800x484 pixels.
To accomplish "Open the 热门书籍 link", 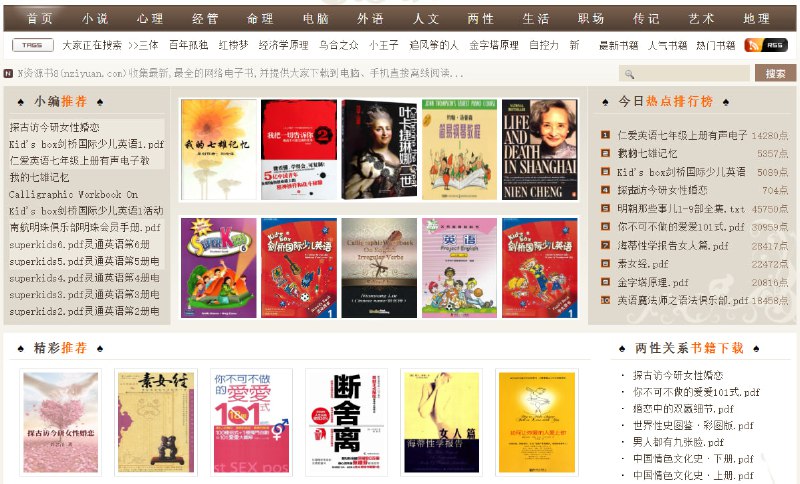I will pos(716,45).
